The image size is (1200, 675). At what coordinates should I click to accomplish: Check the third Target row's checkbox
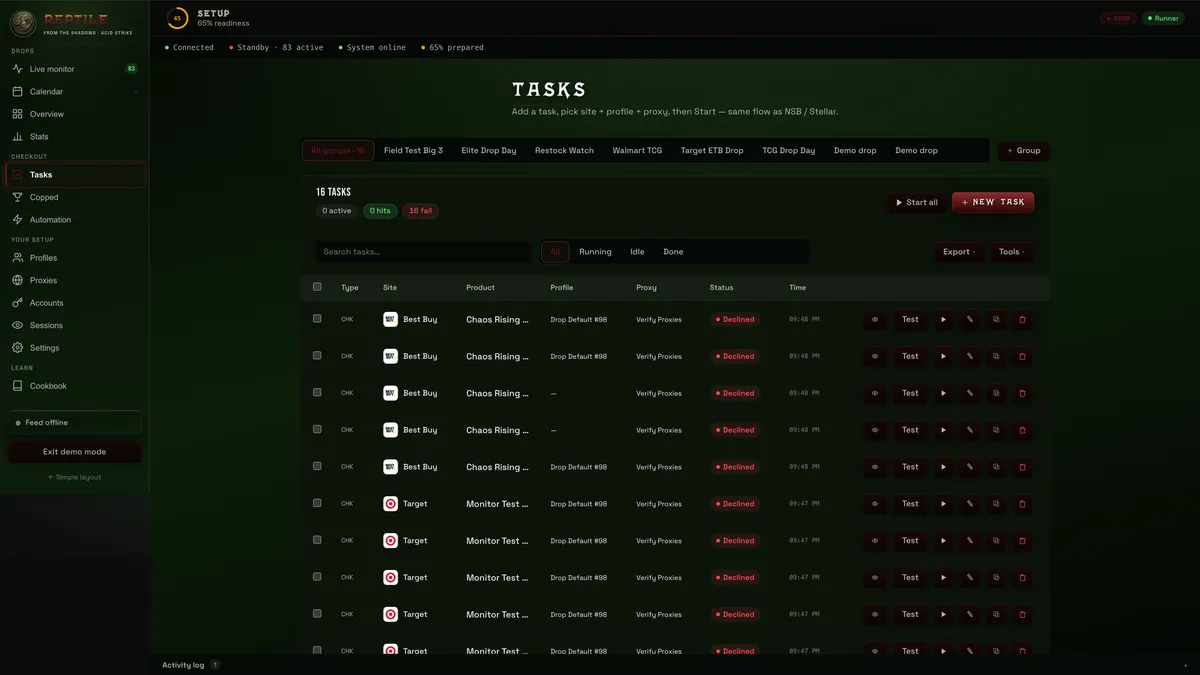tap(317, 577)
